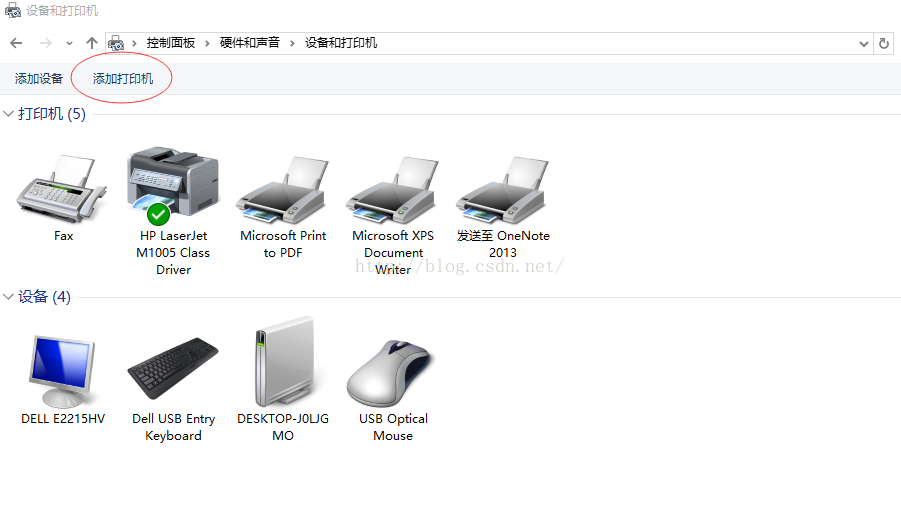Viewport: 901px width, 510px height.
Task: Open the address bar history dropdown
Action: [863, 44]
